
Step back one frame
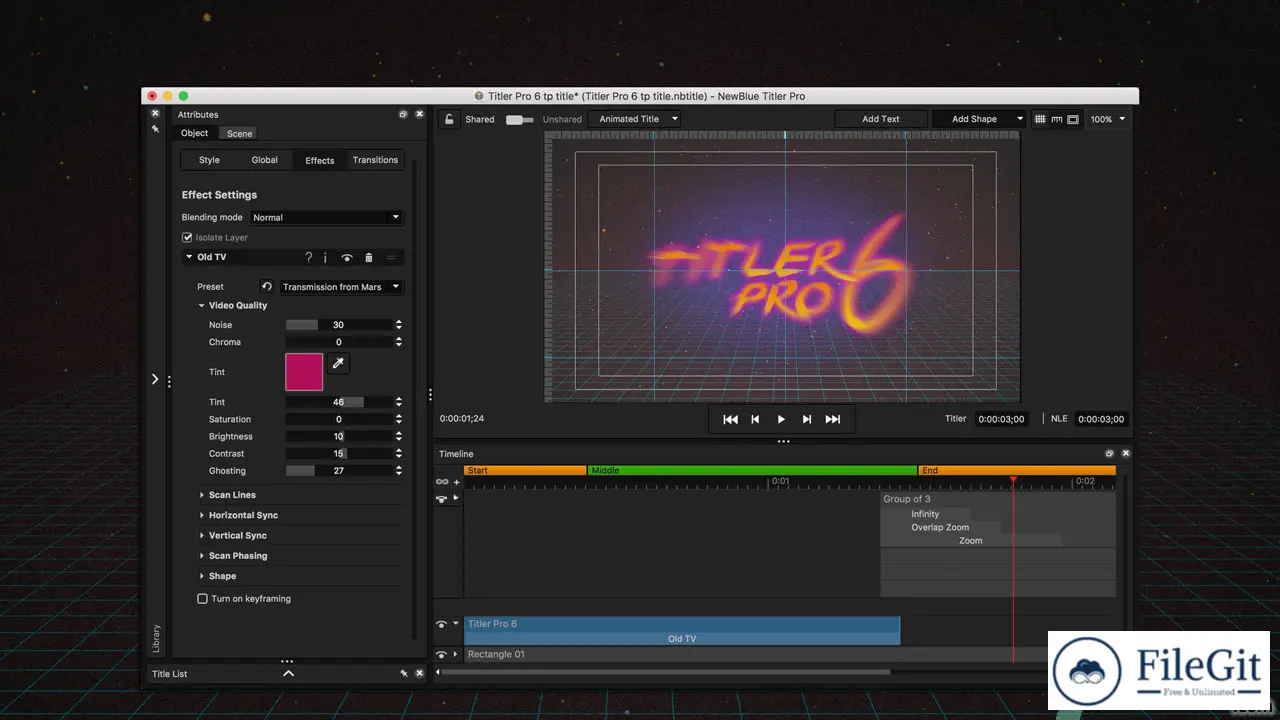click(x=755, y=419)
